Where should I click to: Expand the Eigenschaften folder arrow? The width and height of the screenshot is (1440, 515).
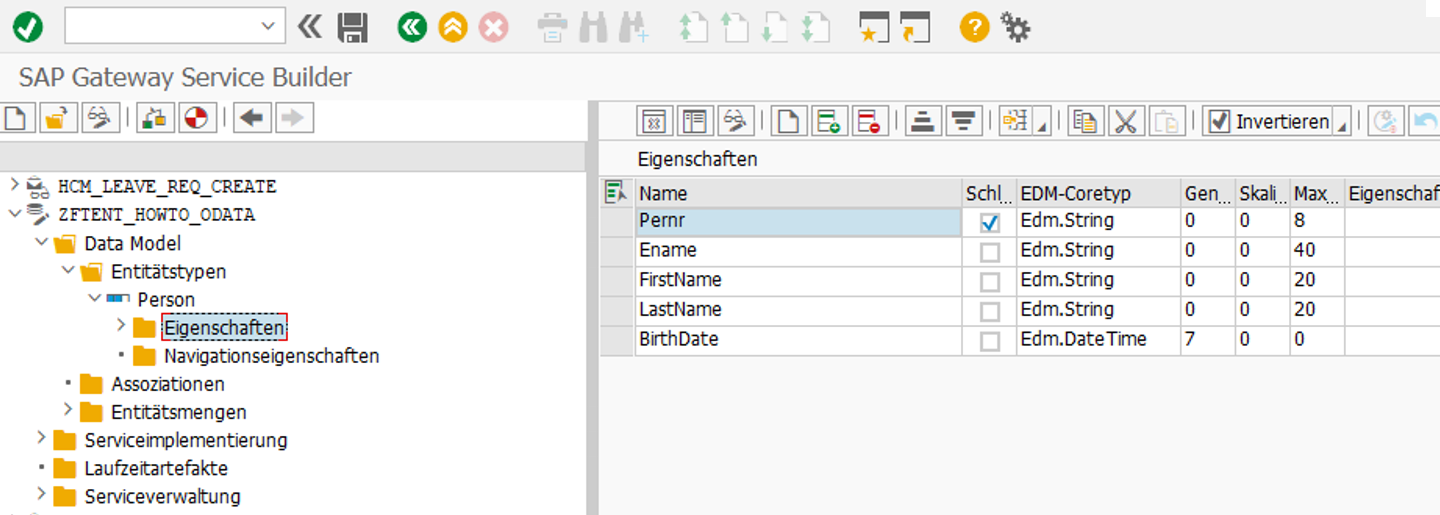121,326
